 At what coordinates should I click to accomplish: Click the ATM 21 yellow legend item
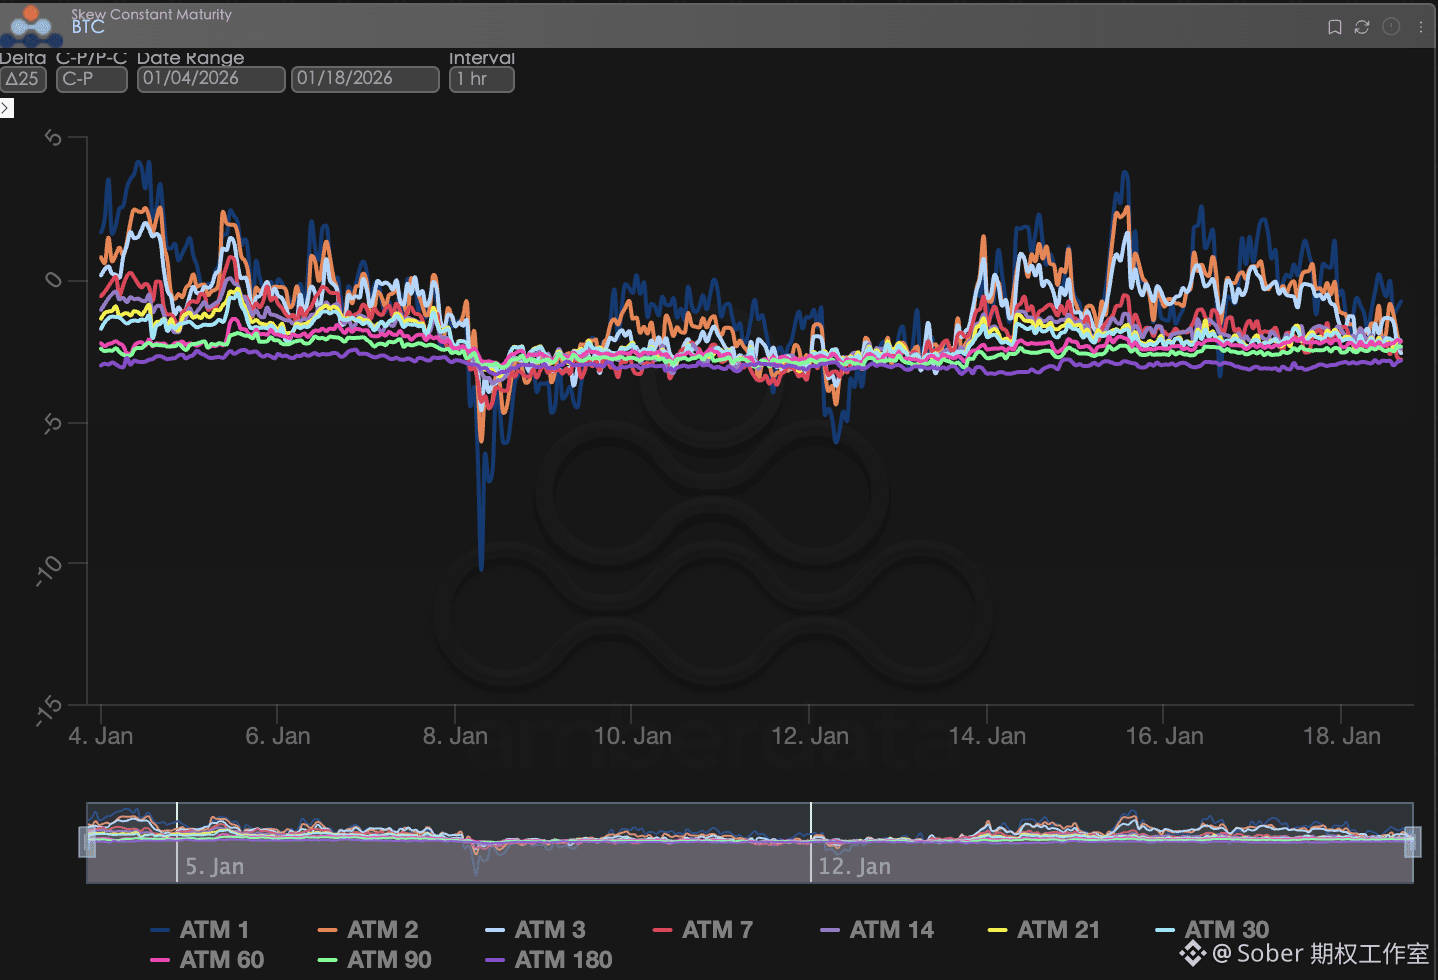[1044, 930]
